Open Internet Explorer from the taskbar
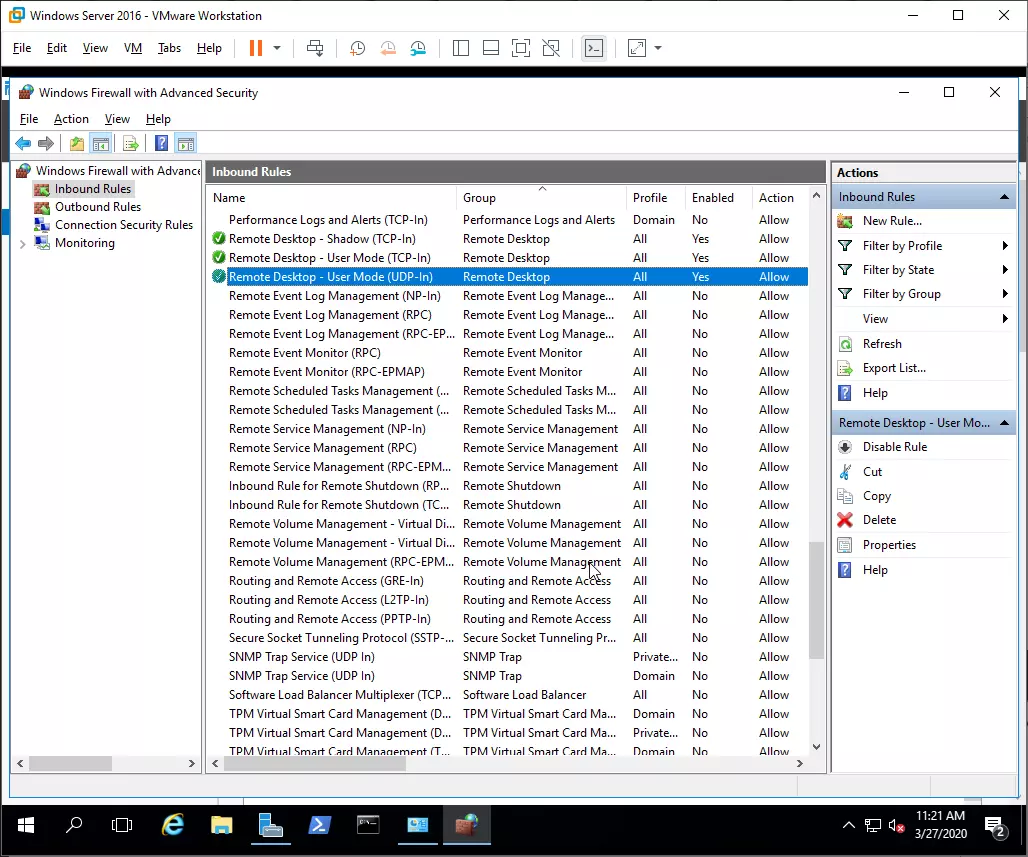1028x857 pixels. [172, 825]
